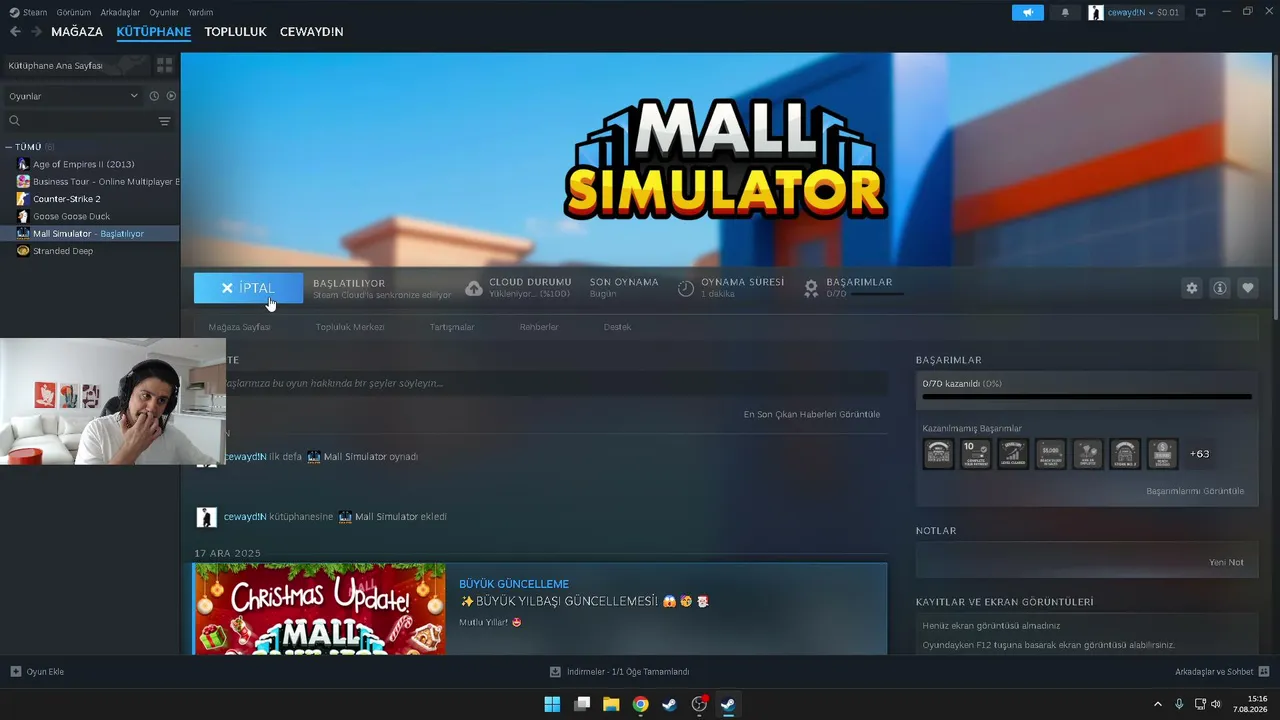
Task: Open the Destek link
Action: coord(617,327)
